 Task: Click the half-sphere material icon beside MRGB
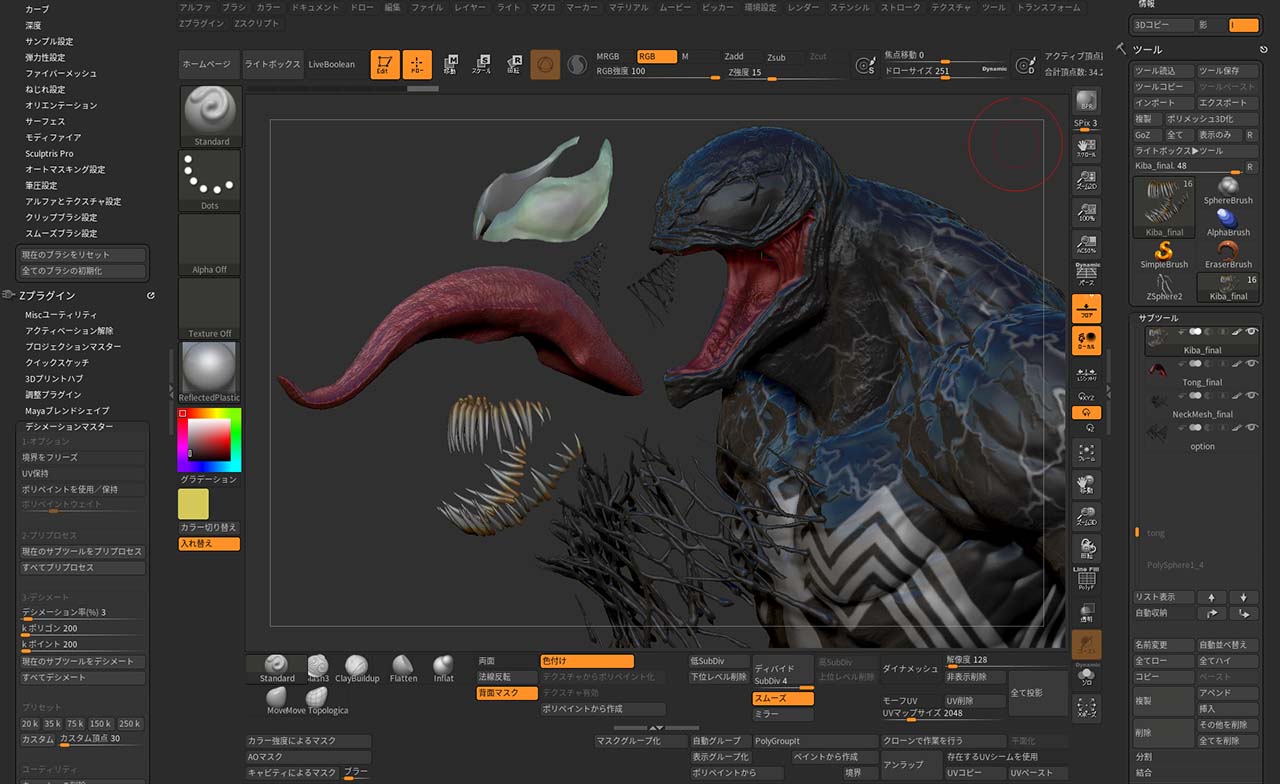[x=577, y=65]
